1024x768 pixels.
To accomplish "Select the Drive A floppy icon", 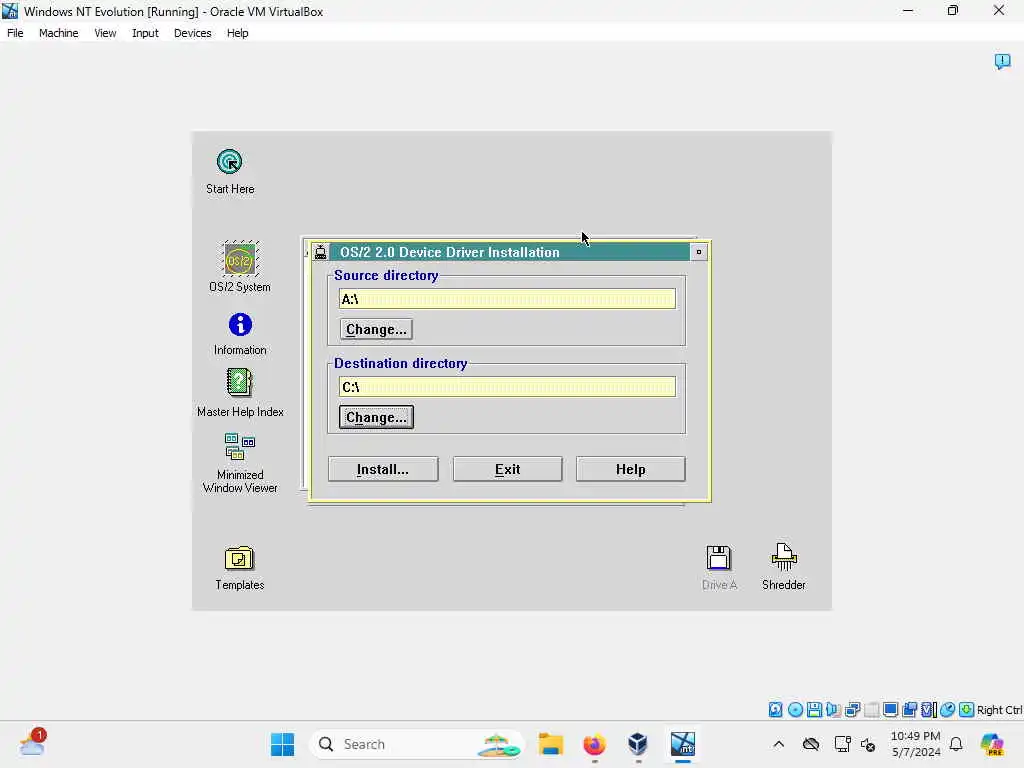I will pos(718,558).
